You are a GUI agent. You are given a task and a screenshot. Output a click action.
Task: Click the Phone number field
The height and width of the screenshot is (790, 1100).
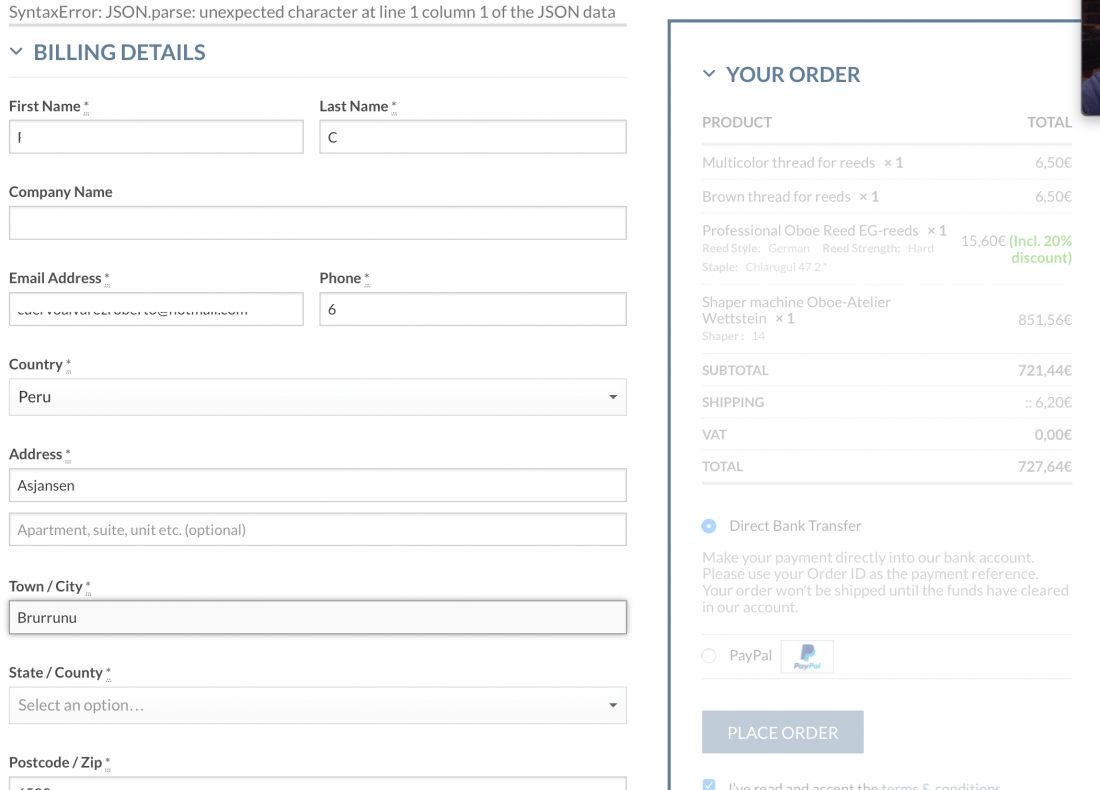click(473, 309)
